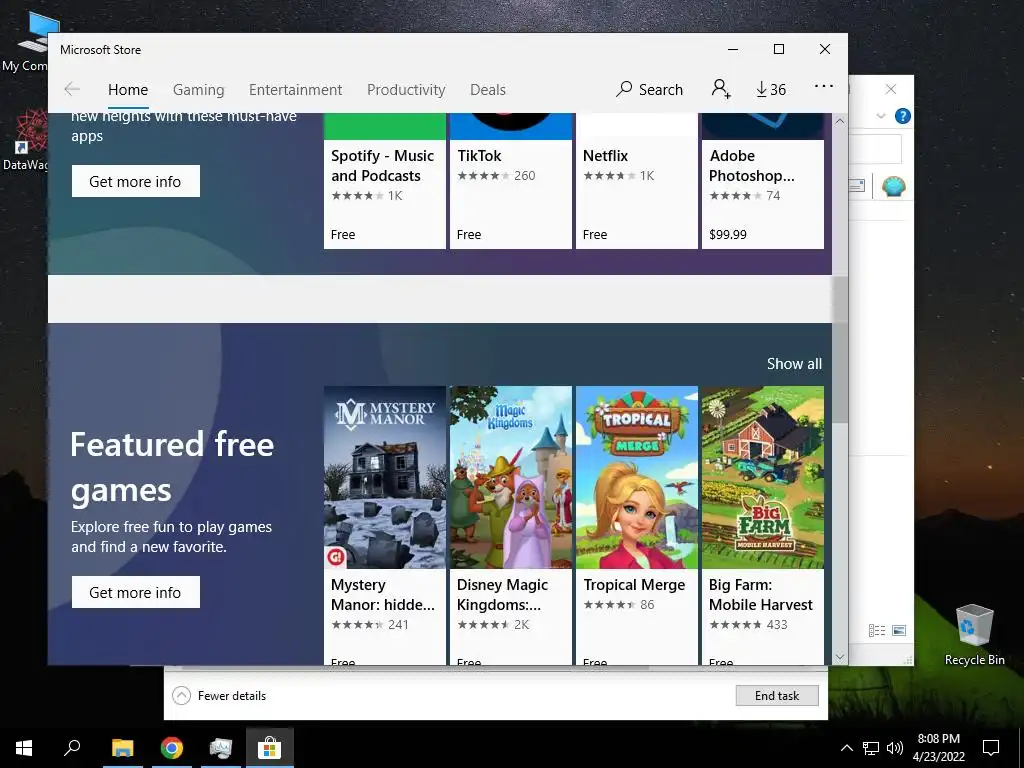The height and width of the screenshot is (768, 1024).
Task: Switch to the Productivity tab
Action: tap(406, 89)
